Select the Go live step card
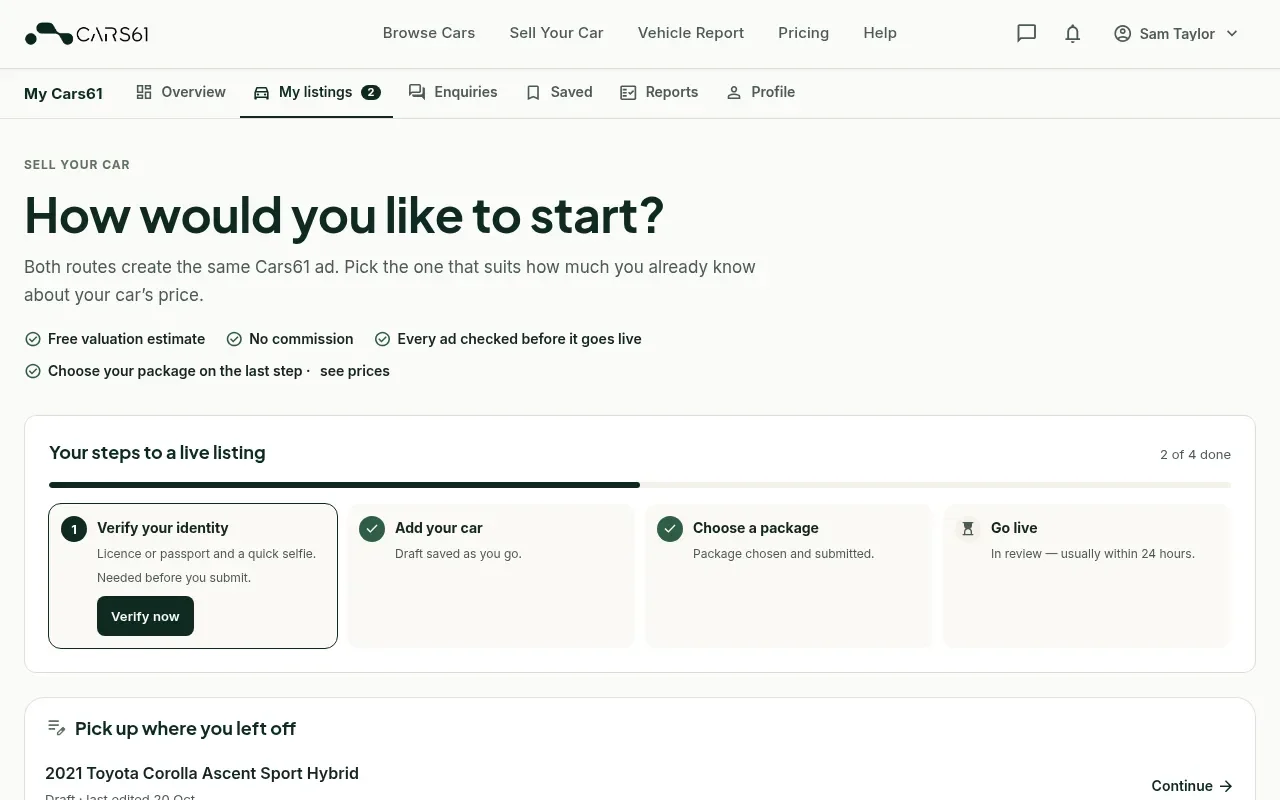The image size is (1280, 800). 1087,576
